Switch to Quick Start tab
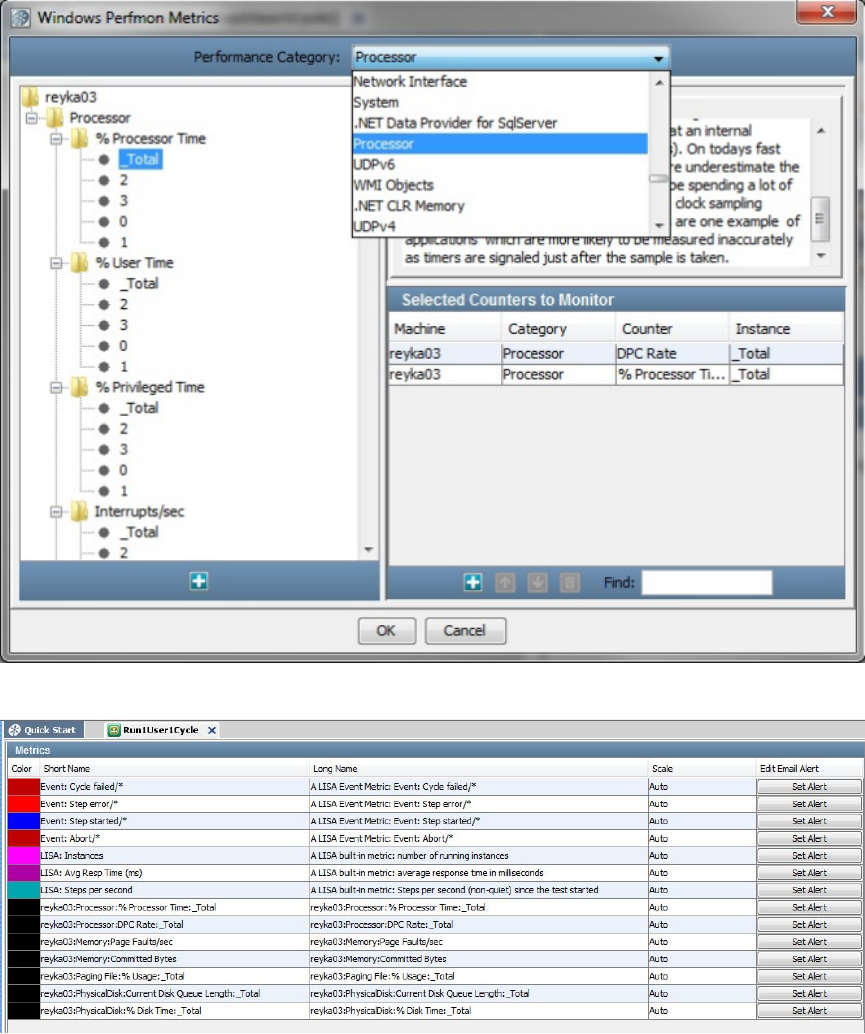The height and width of the screenshot is (1034, 865). click(43, 730)
